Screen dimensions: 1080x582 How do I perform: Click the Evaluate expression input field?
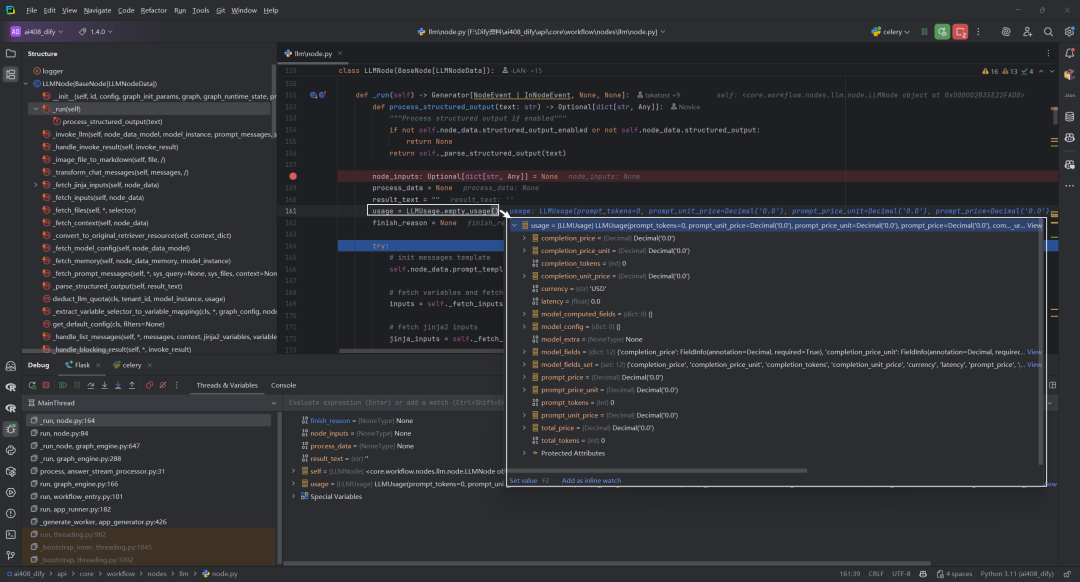pos(396,403)
